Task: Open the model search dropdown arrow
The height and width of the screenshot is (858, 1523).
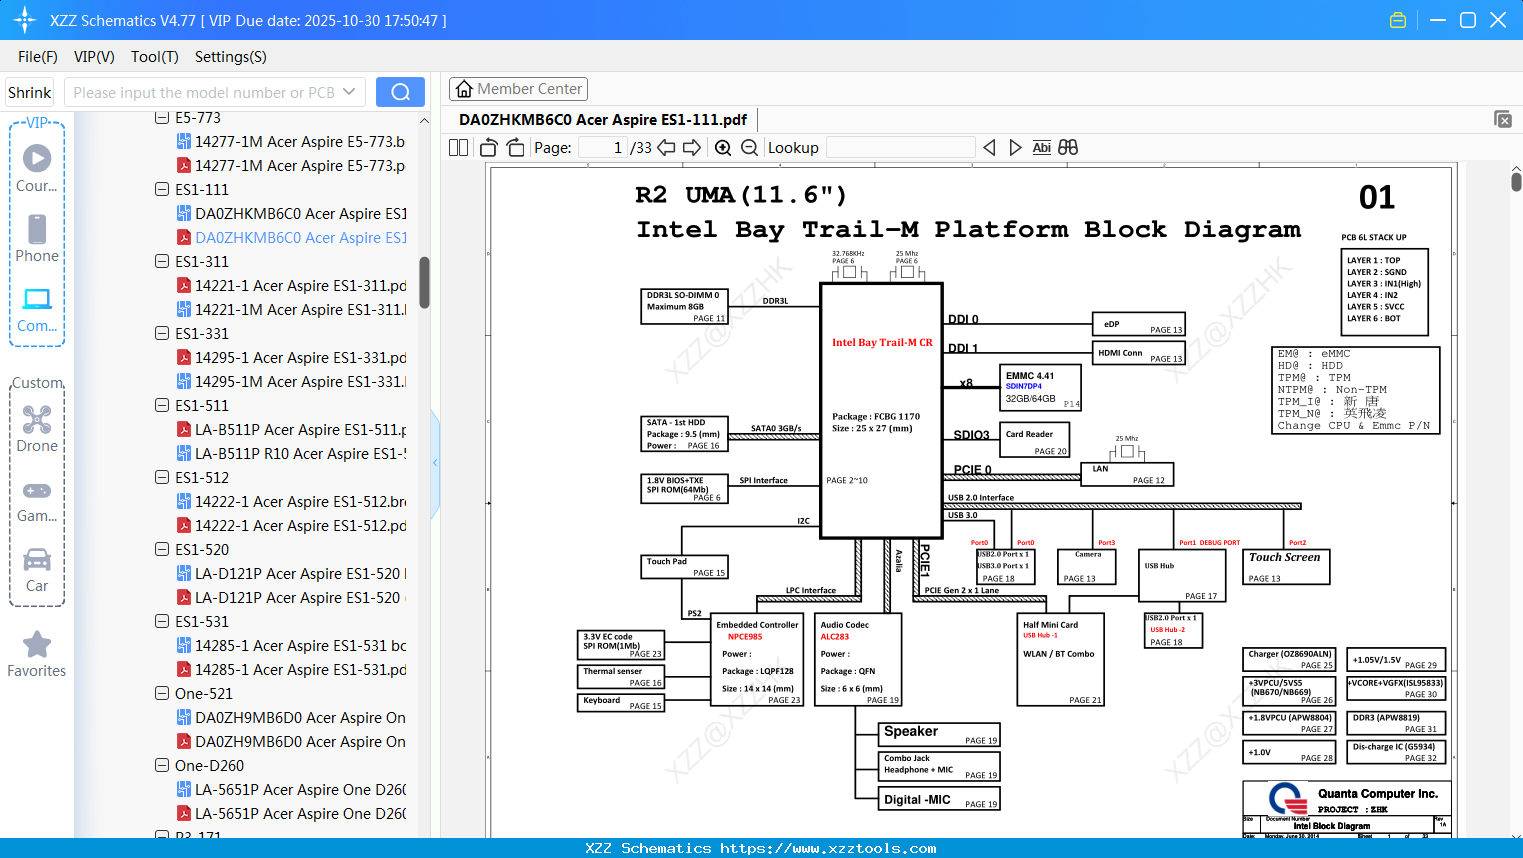Action: click(349, 92)
